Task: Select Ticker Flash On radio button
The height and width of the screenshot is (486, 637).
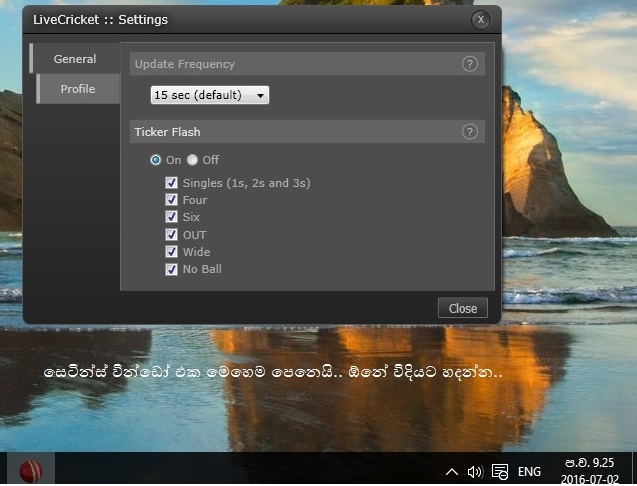Action: pos(155,160)
